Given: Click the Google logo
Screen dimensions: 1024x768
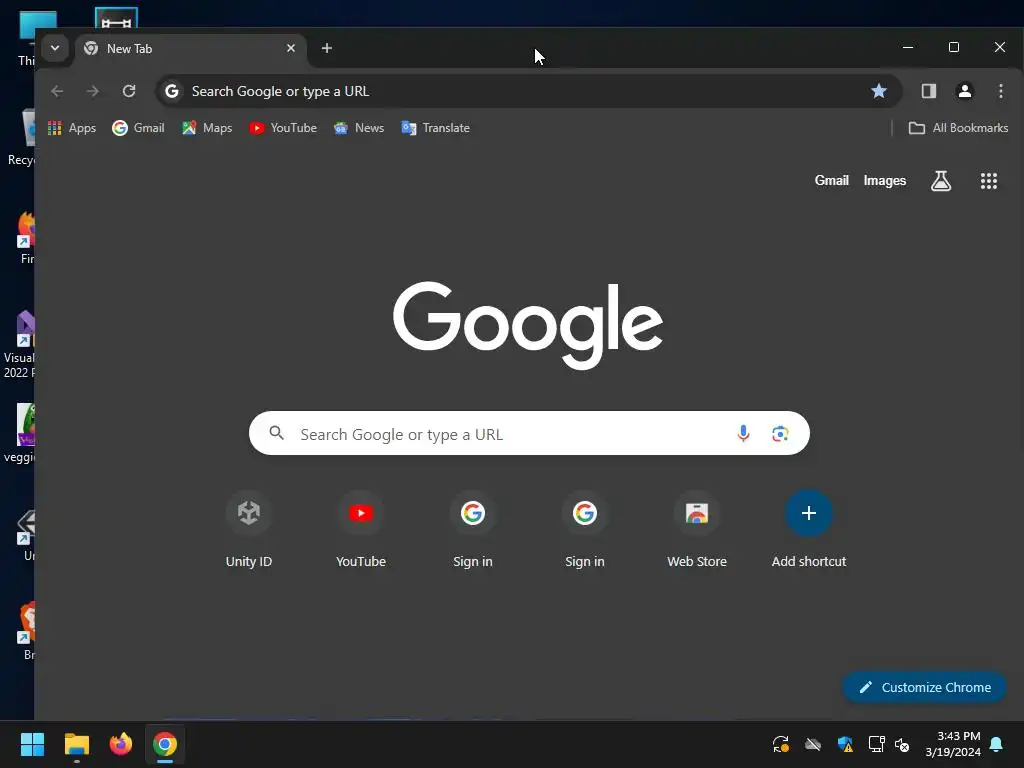Looking at the screenshot, I should (528, 325).
